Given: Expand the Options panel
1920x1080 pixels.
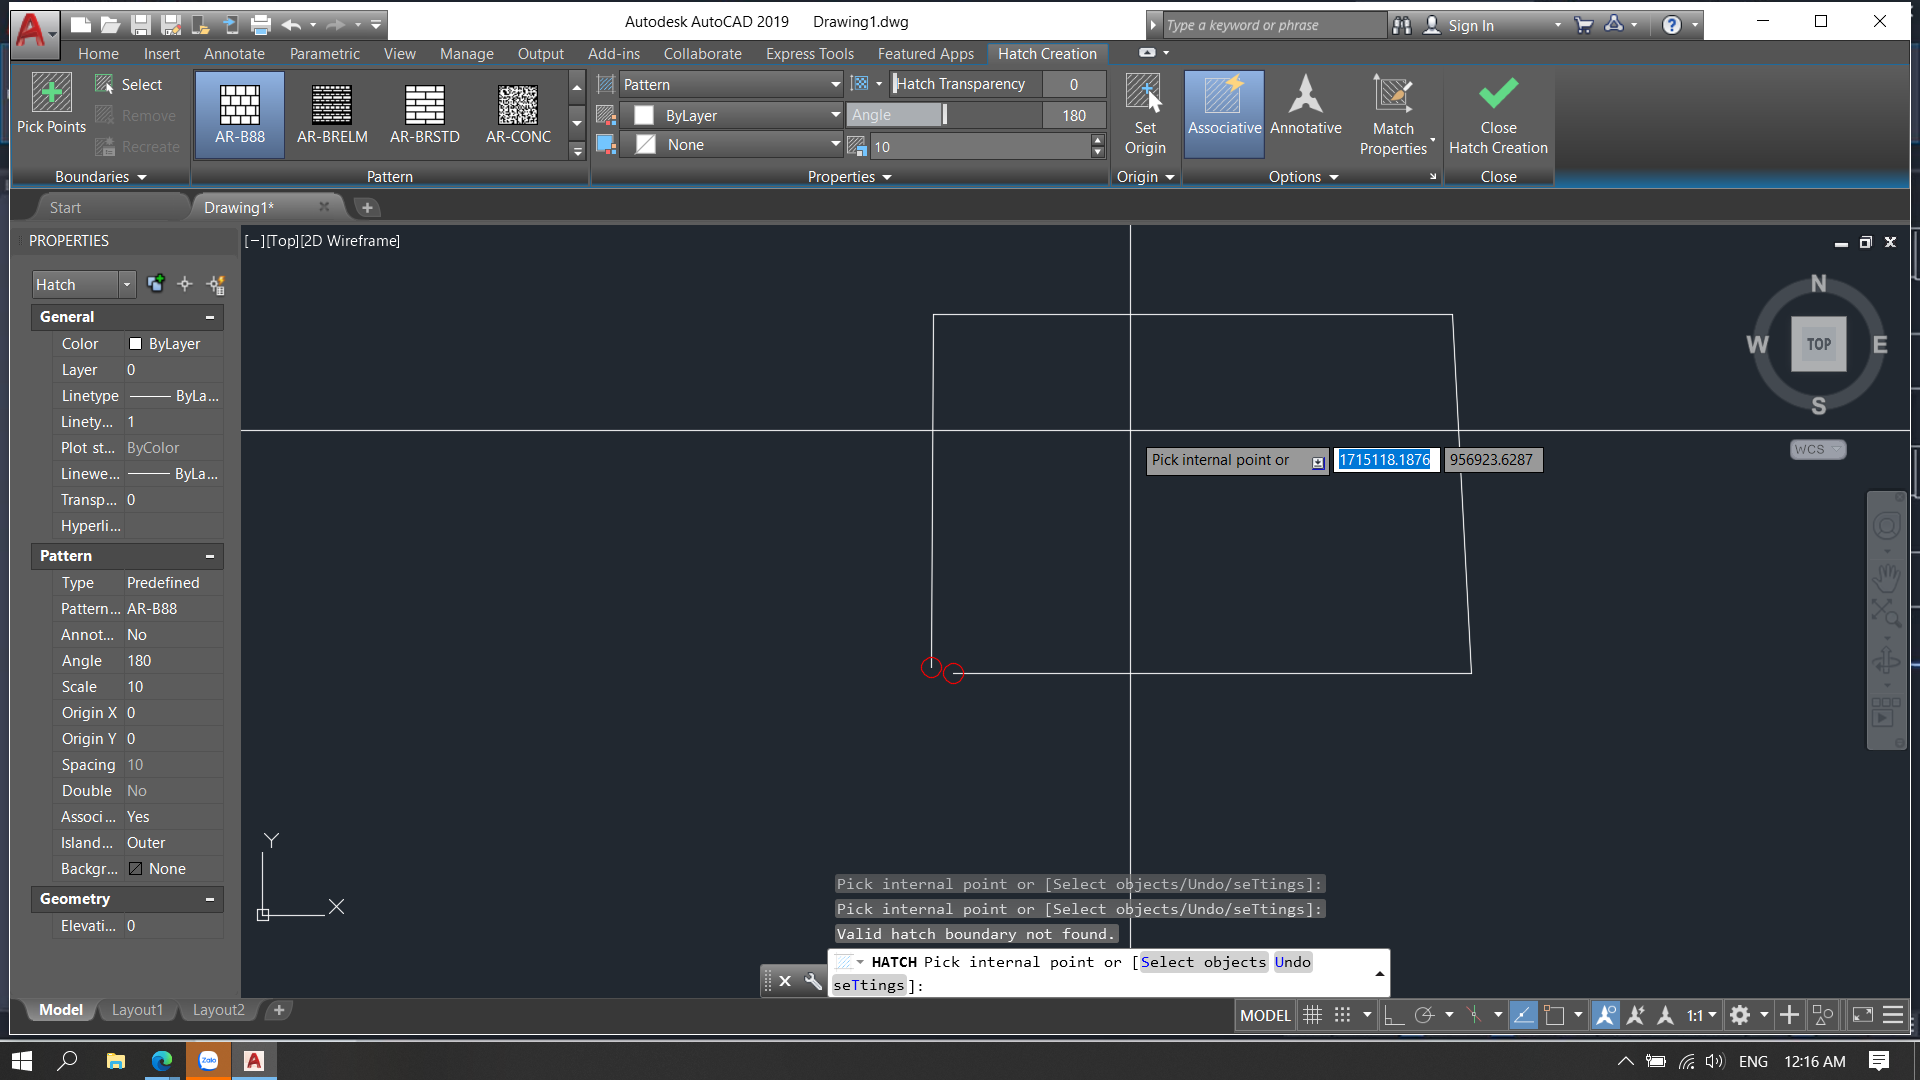Looking at the screenshot, I should (x=1303, y=177).
